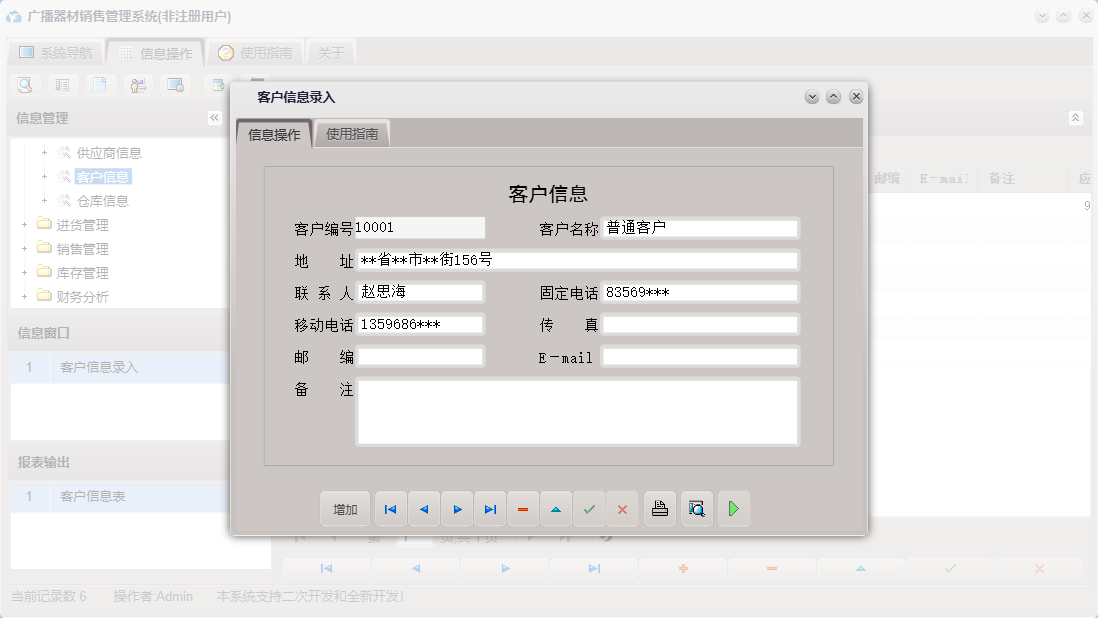Expand the 财务分析 tree node

click(x=24, y=296)
